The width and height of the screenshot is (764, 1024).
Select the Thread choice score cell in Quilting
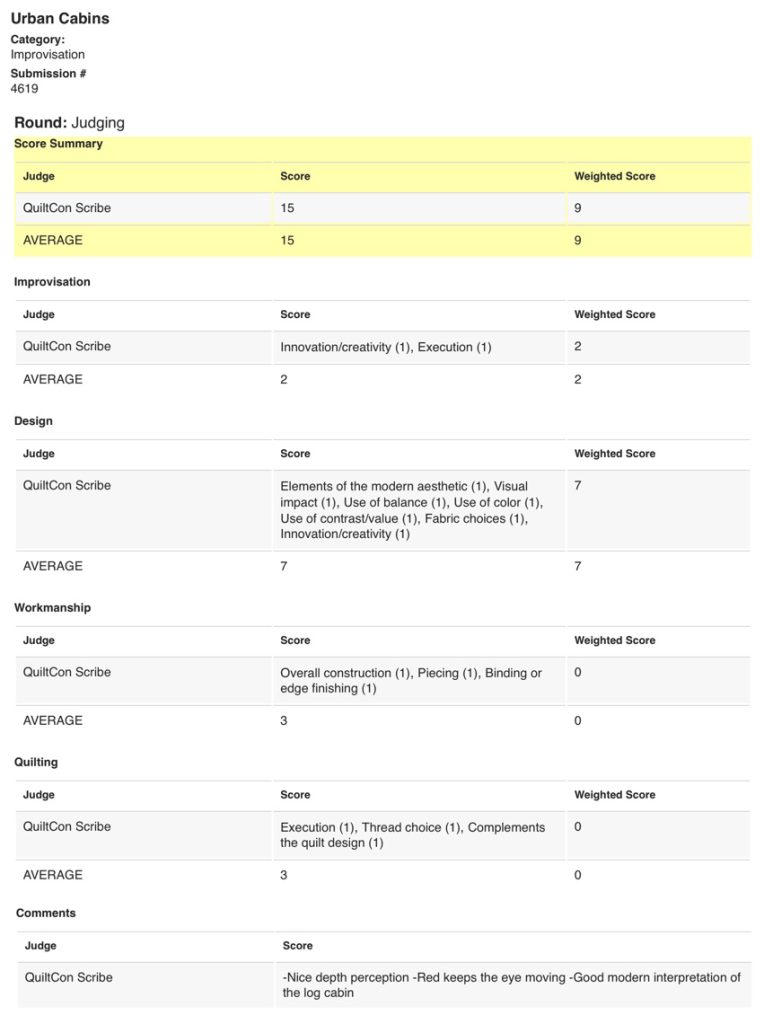413,835
